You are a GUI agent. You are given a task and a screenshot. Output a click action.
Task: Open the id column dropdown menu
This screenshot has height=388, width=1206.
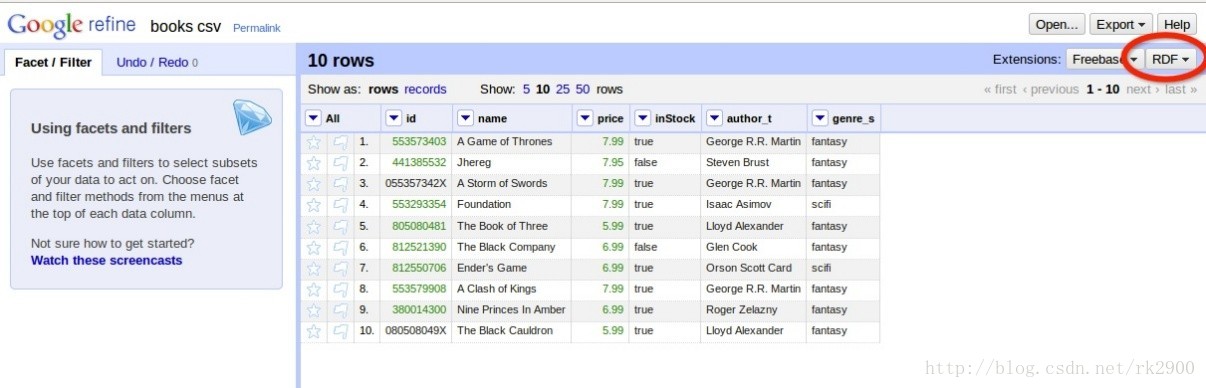(x=393, y=118)
